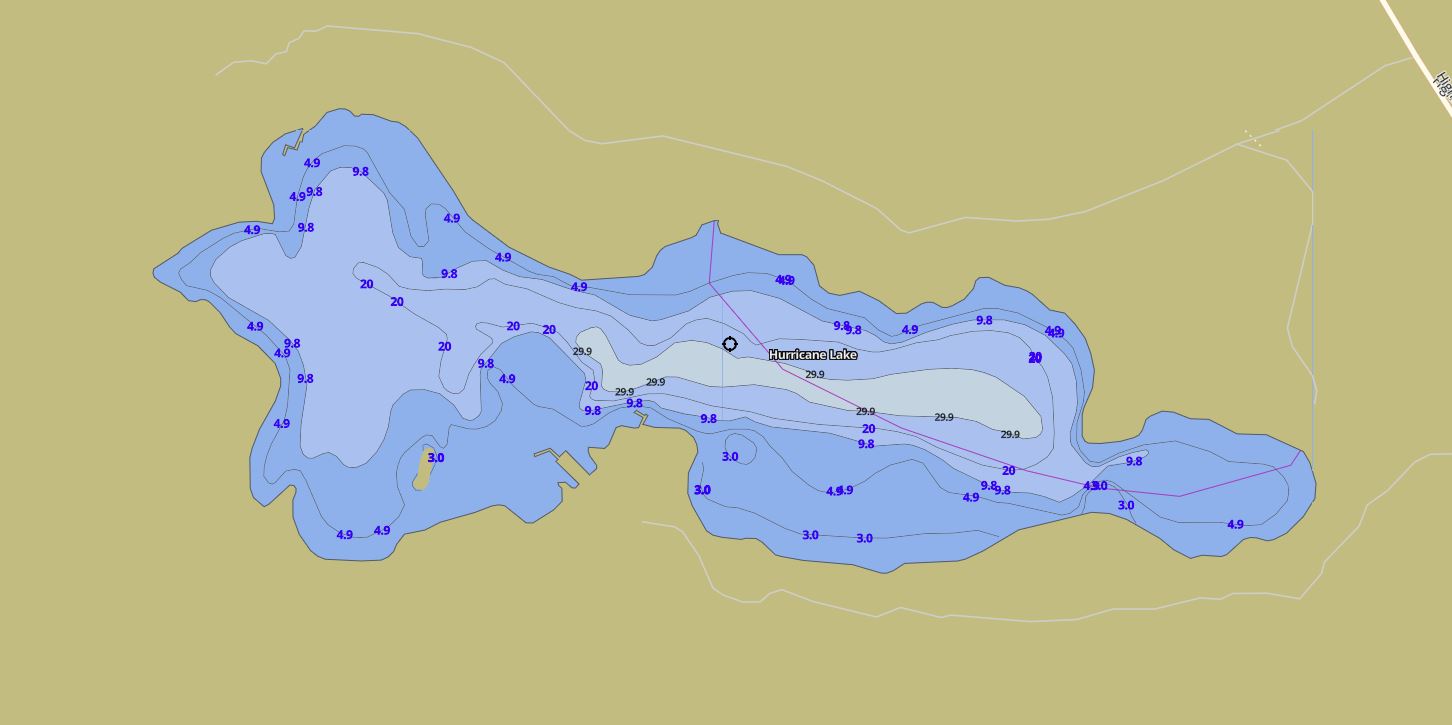Click the crosshair position marker on the lake
This screenshot has width=1452, height=725.
click(x=729, y=344)
